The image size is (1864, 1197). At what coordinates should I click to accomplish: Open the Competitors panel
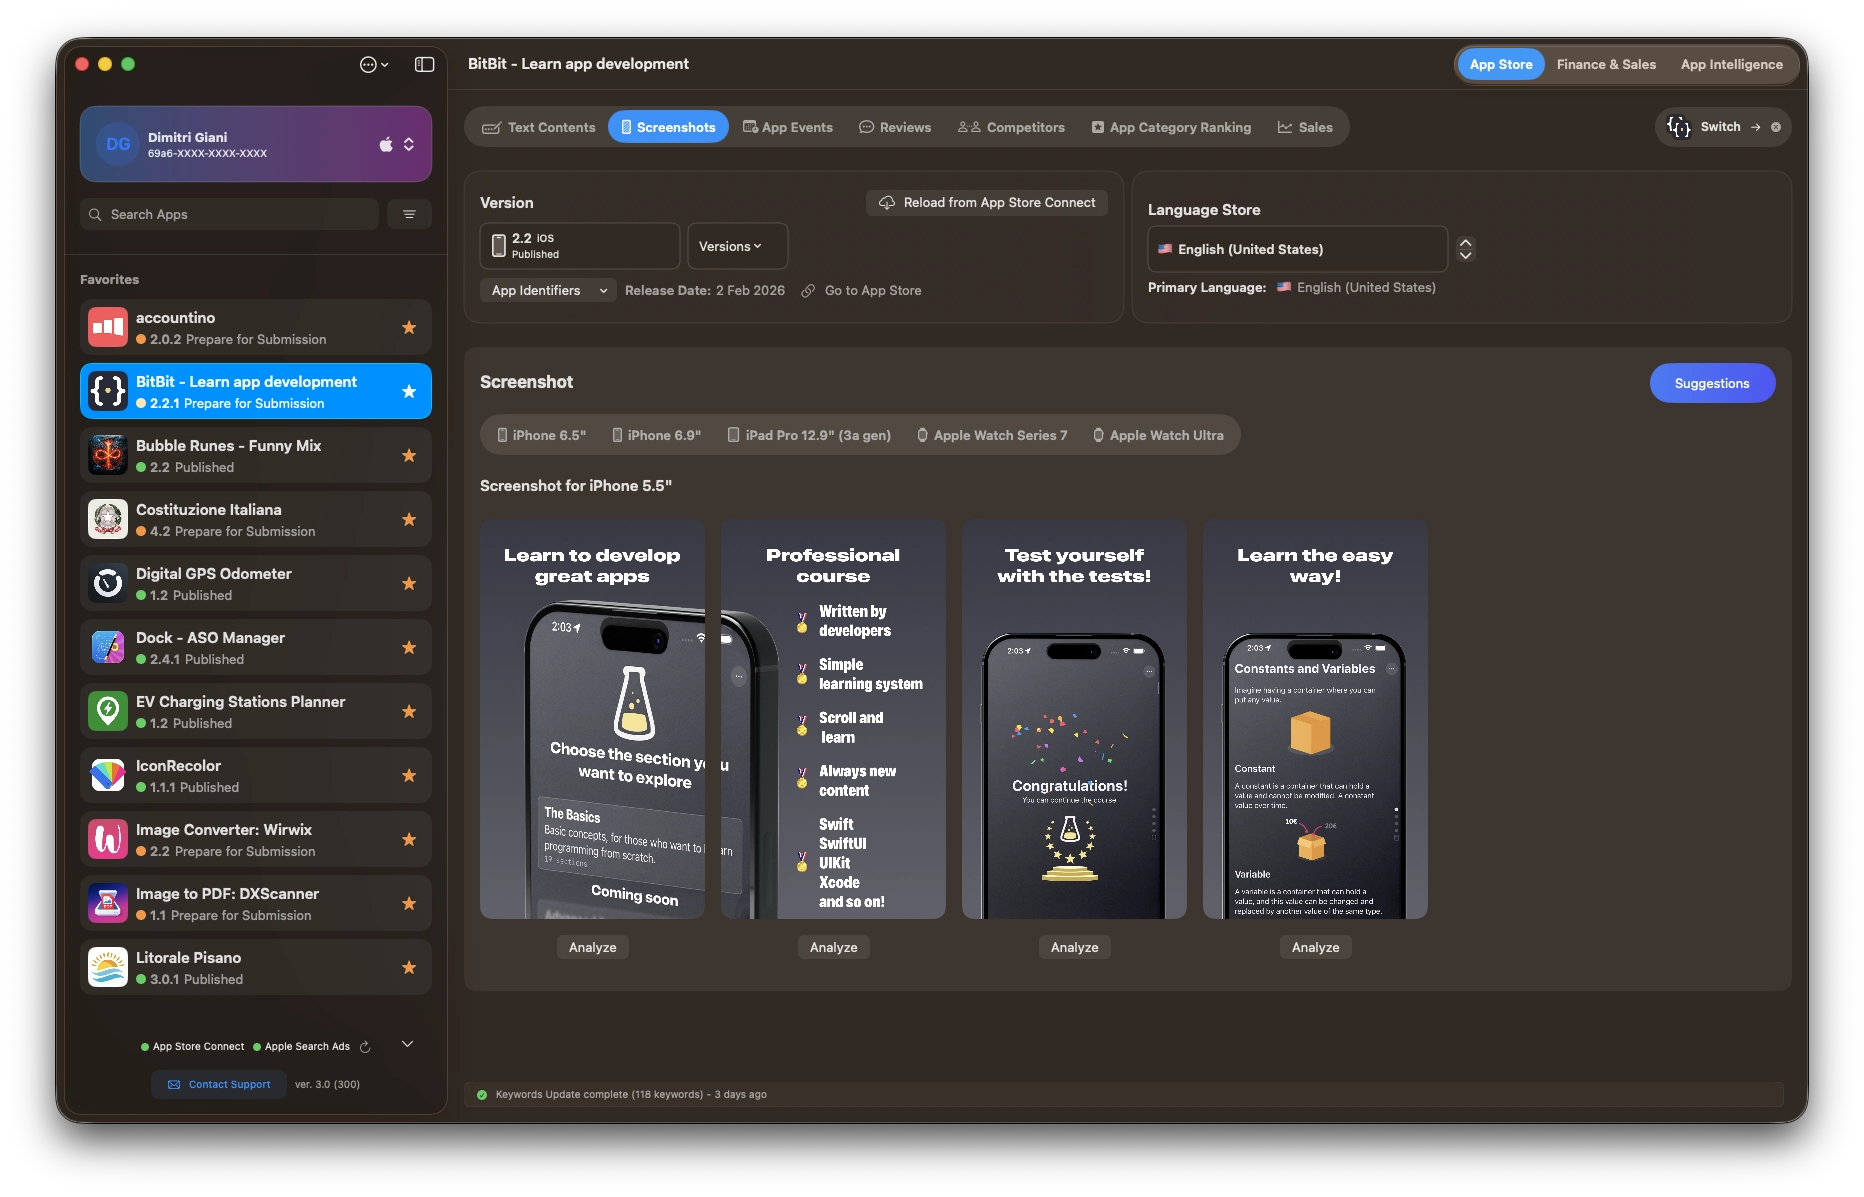[x=1011, y=127]
